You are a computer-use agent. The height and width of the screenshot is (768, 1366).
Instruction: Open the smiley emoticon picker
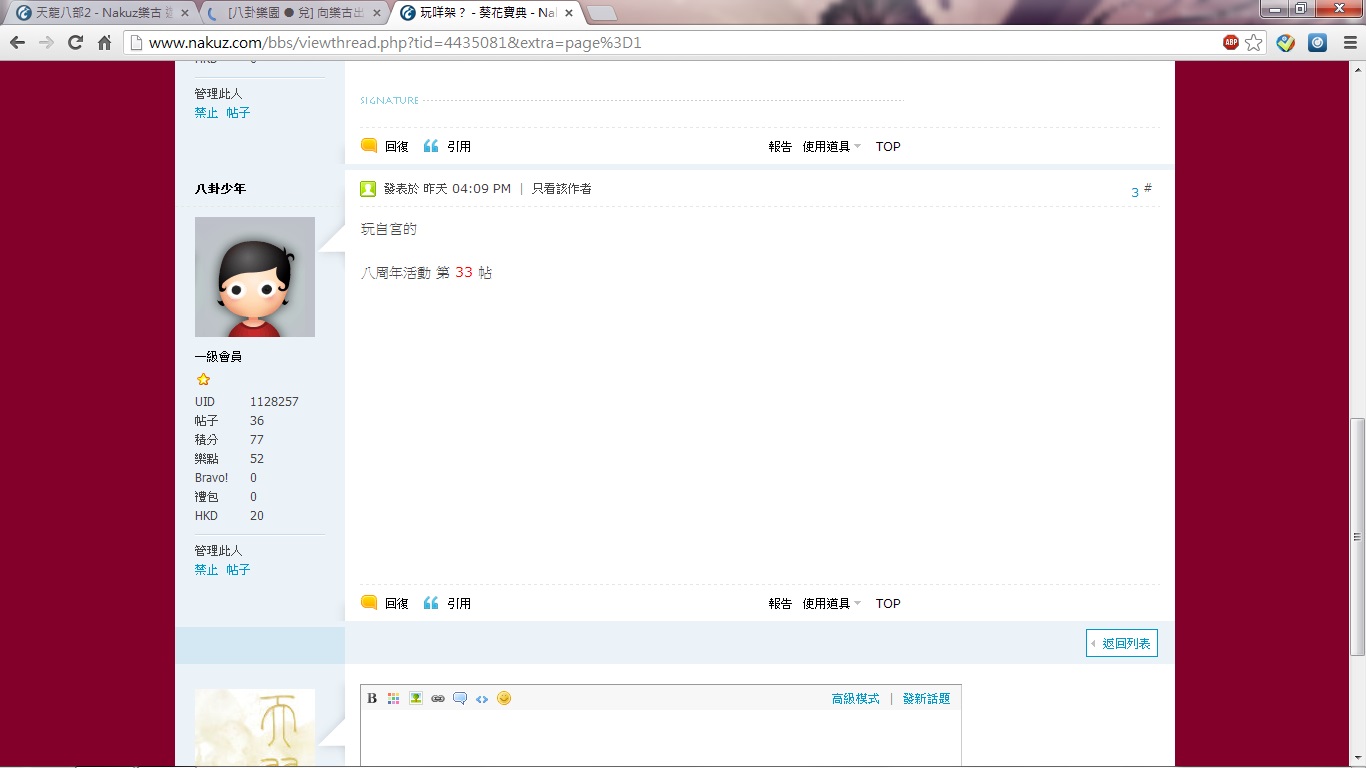[504, 698]
